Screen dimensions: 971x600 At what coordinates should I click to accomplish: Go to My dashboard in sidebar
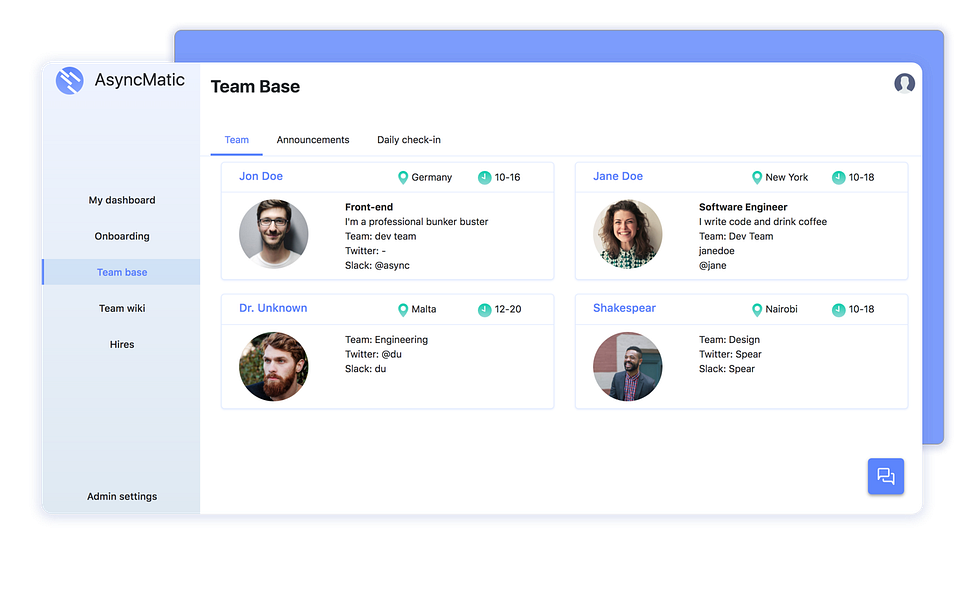tap(122, 200)
